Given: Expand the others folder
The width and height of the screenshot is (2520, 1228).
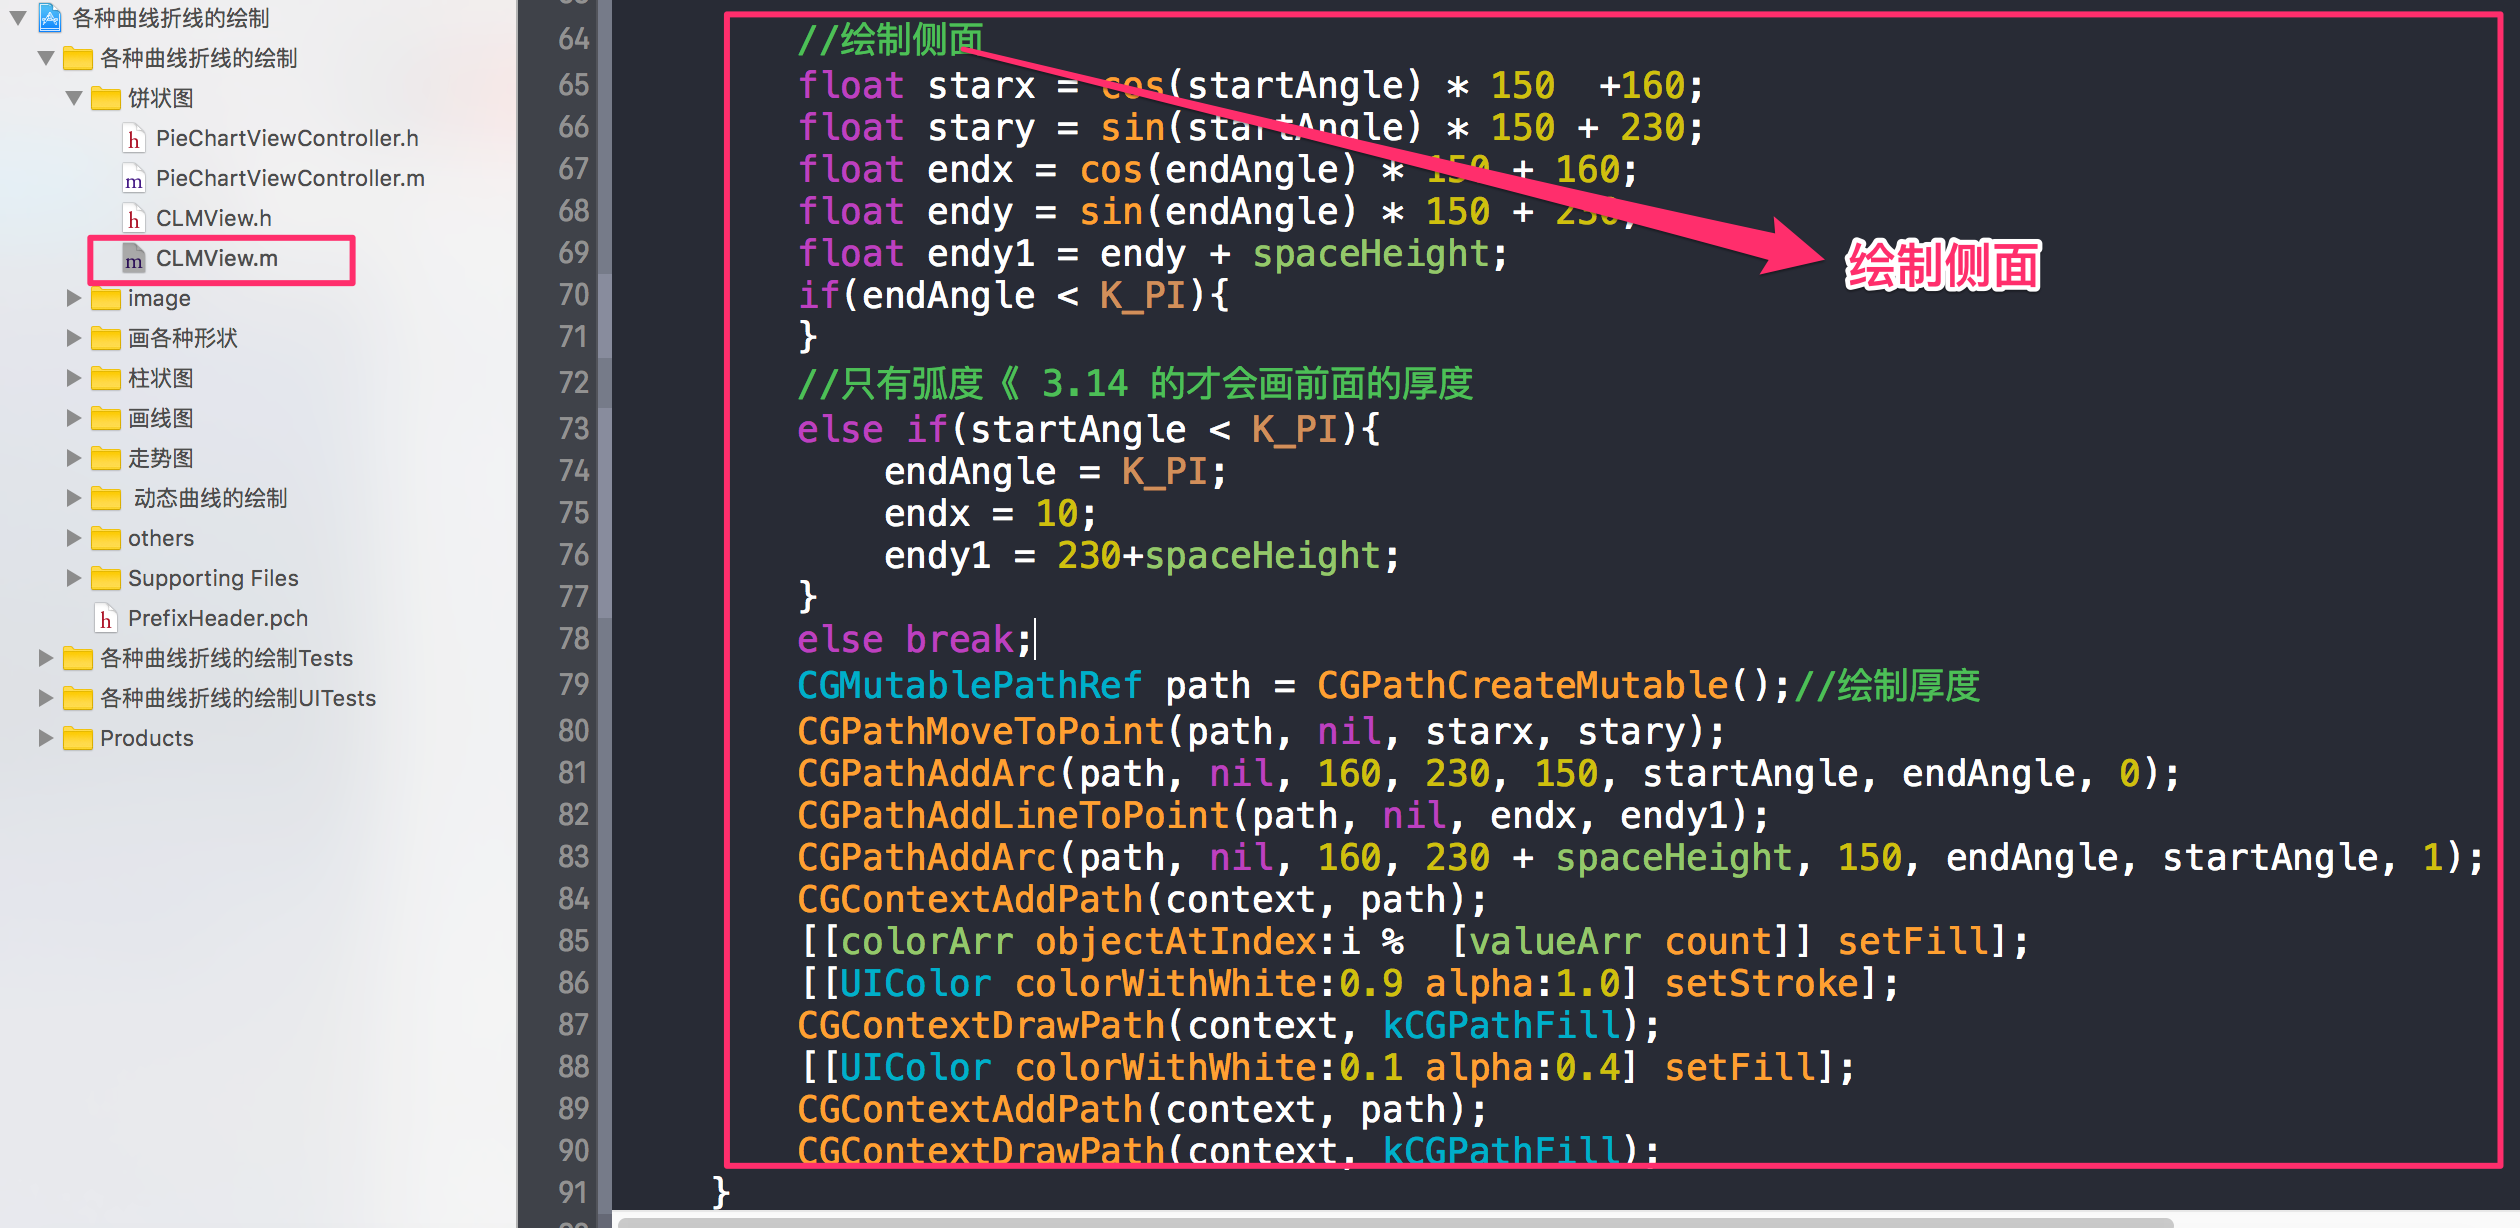Looking at the screenshot, I should click(74, 538).
